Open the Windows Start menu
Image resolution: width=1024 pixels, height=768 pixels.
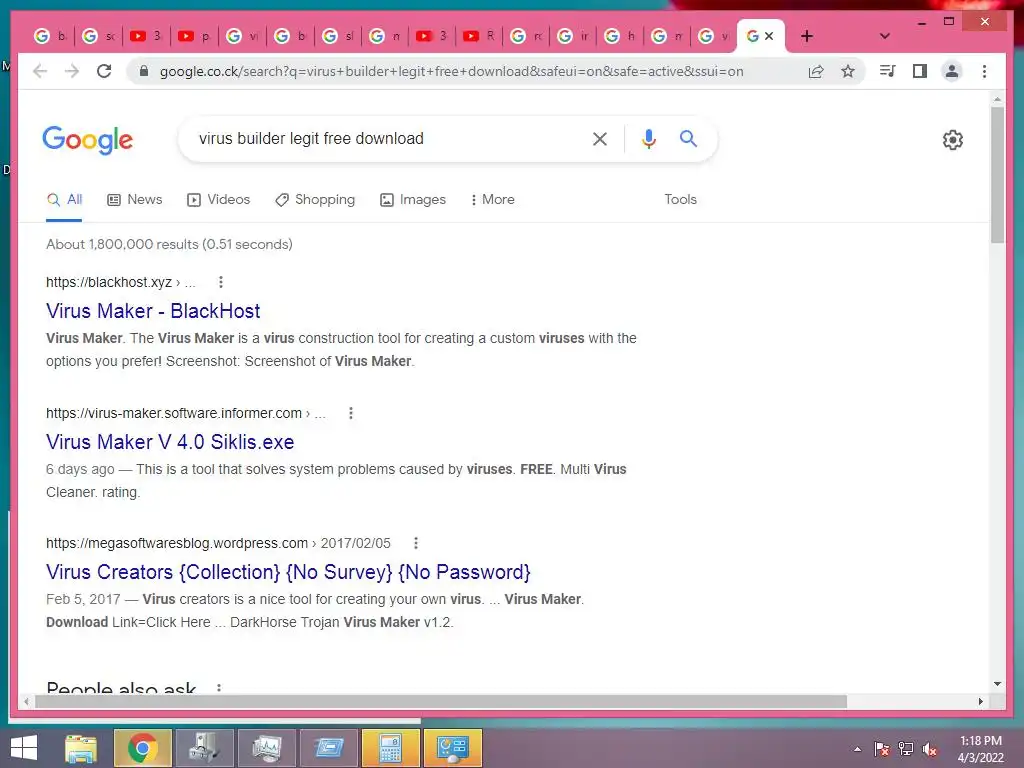[x=24, y=748]
